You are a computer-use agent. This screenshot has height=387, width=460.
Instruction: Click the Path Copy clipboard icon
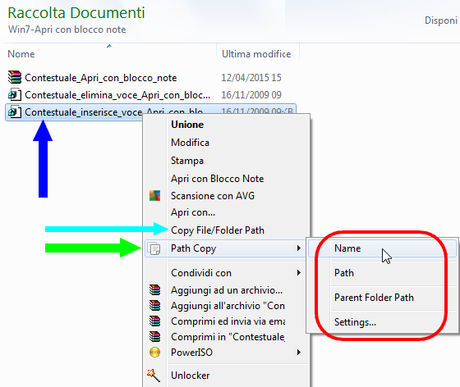click(x=154, y=249)
